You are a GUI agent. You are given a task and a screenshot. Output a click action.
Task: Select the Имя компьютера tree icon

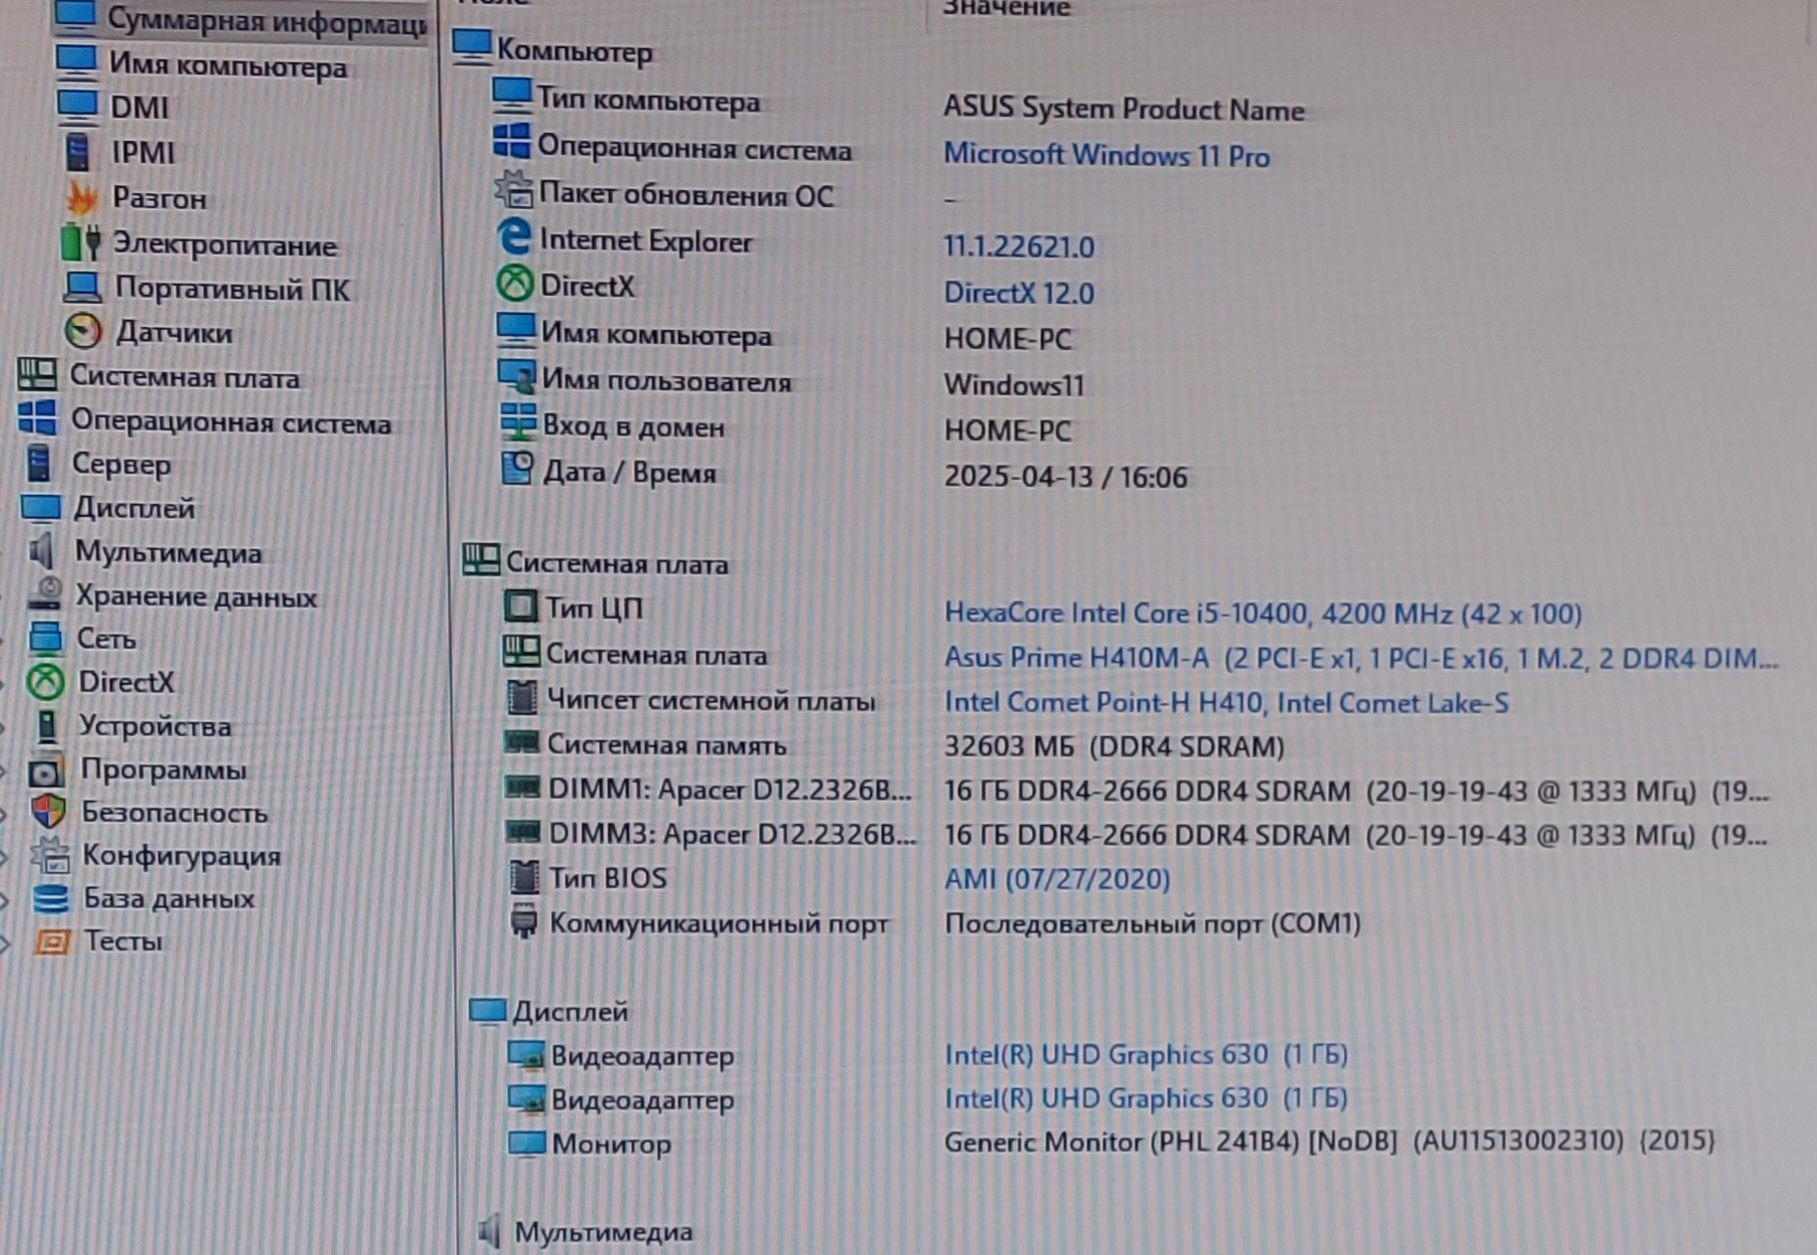pyautogui.click(x=77, y=64)
